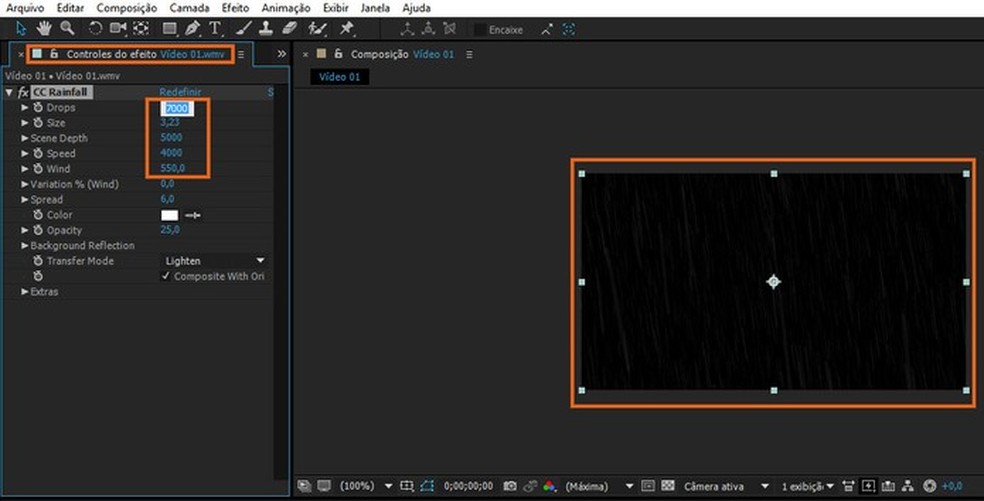The width and height of the screenshot is (984, 501).
Task: Click Redefinir to reset CC Rainfall
Action: point(180,92)
